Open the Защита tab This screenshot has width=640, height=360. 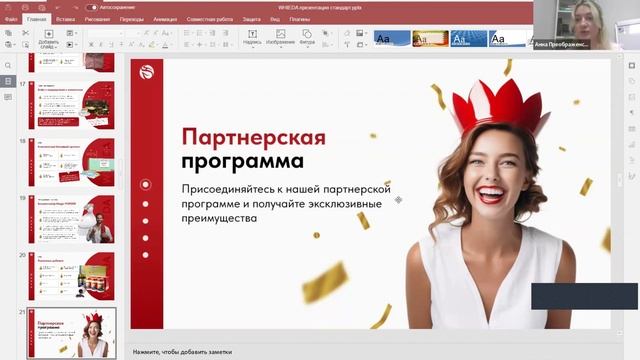coord(251,19)
